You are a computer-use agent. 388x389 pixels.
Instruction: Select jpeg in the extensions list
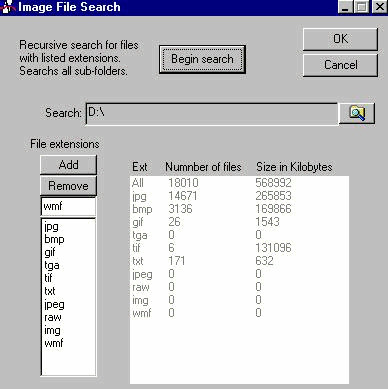69,304
